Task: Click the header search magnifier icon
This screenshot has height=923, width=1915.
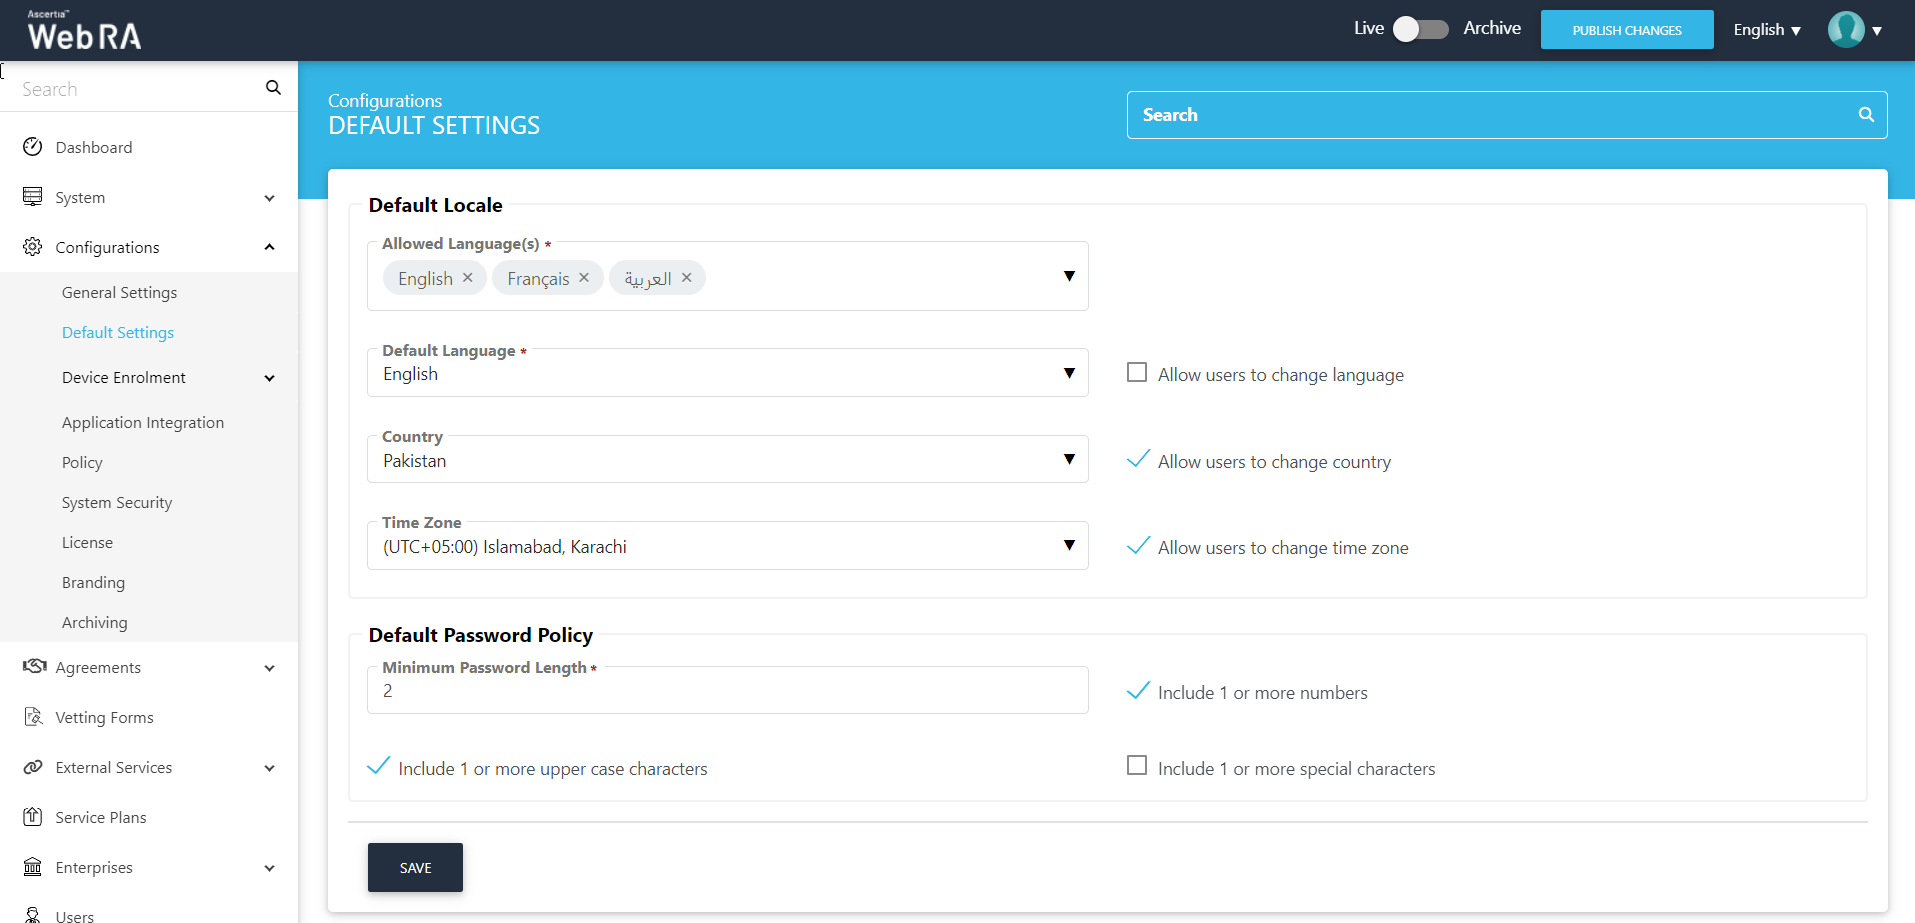Action: pyautogui.click(x=1866, y=114)
